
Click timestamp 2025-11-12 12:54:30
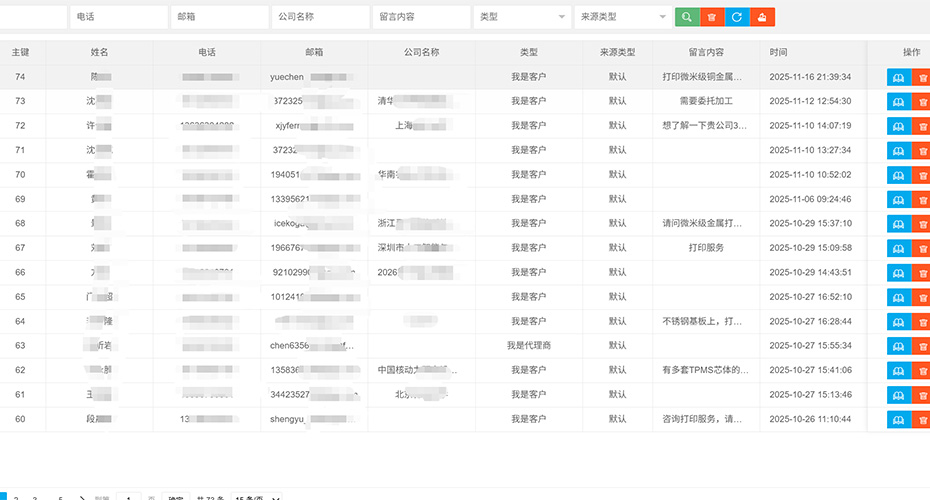click(x=810, y=101)
